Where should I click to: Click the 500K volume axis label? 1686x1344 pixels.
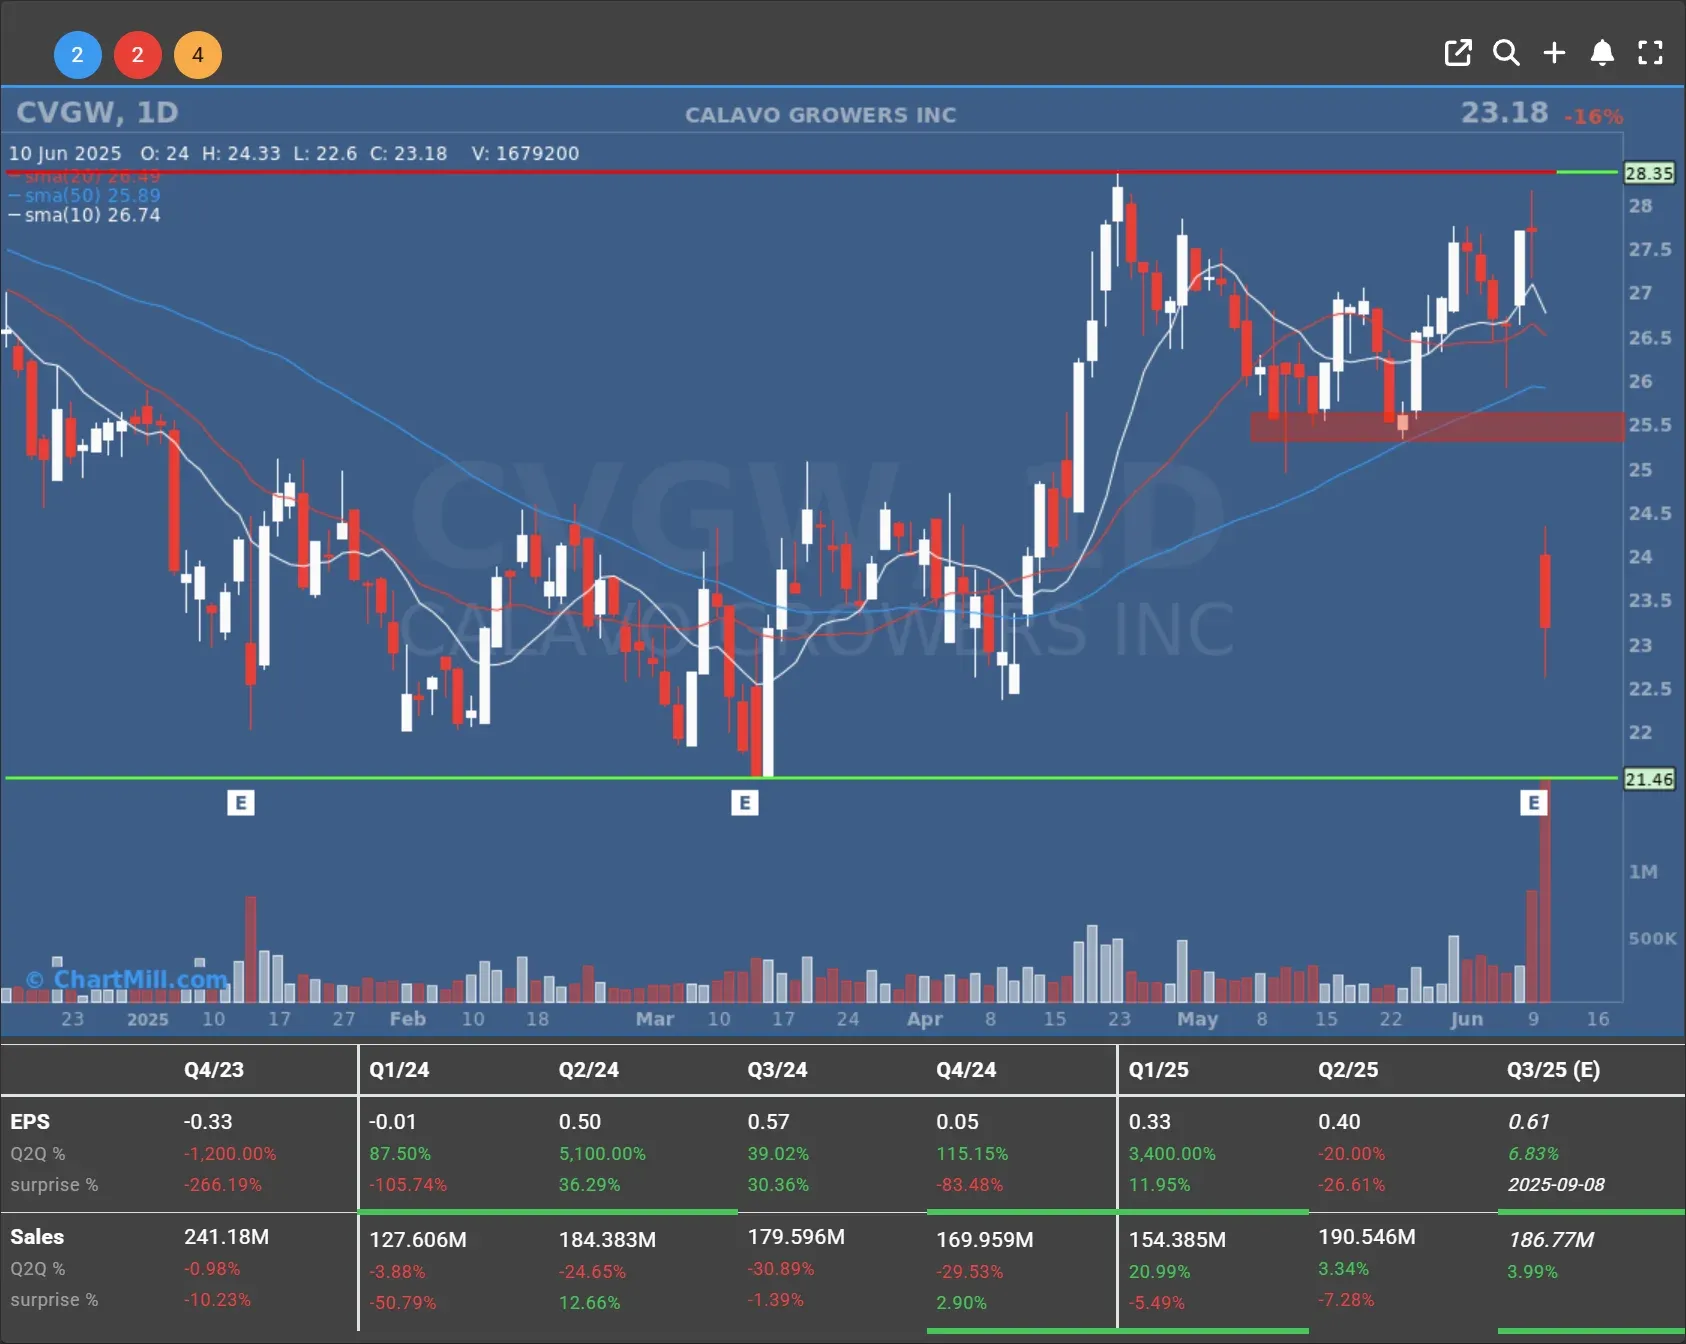[1652, 939]
